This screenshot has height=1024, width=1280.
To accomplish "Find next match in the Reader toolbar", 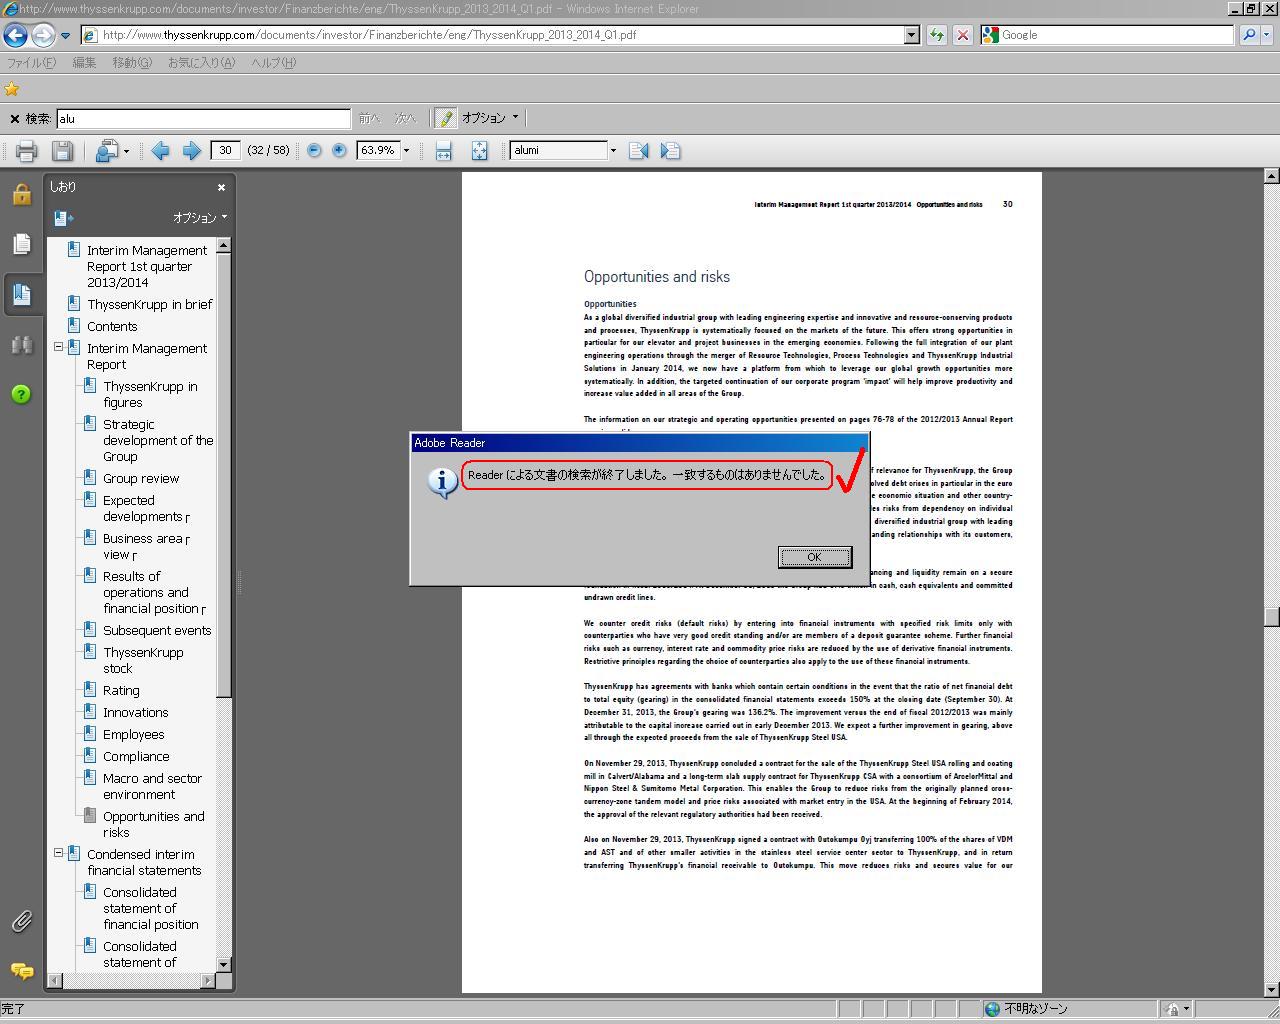I will tap(670, 151).
